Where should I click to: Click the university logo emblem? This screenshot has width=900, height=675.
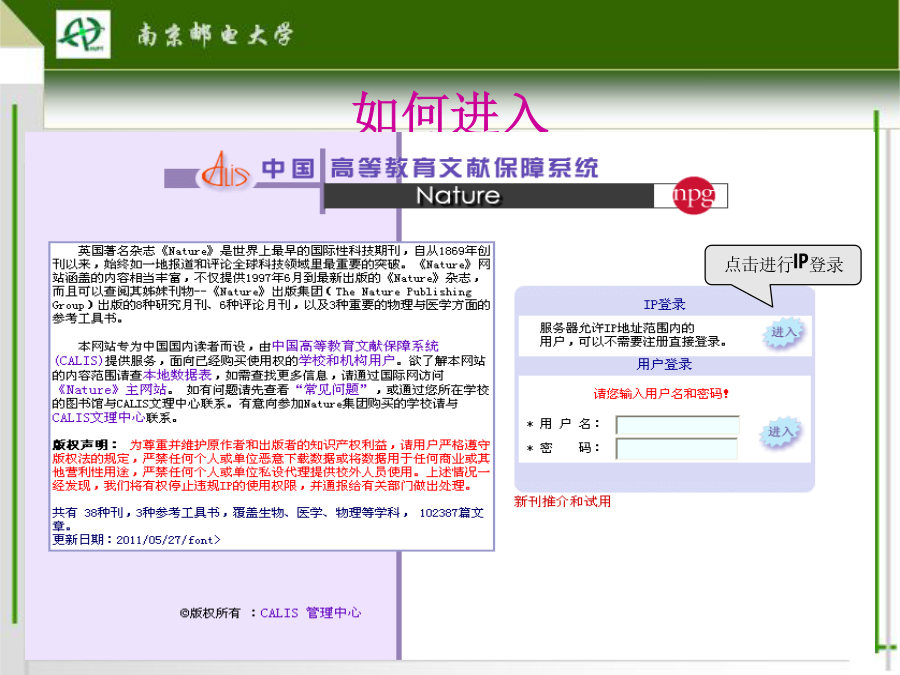click(x=83, y=34)
